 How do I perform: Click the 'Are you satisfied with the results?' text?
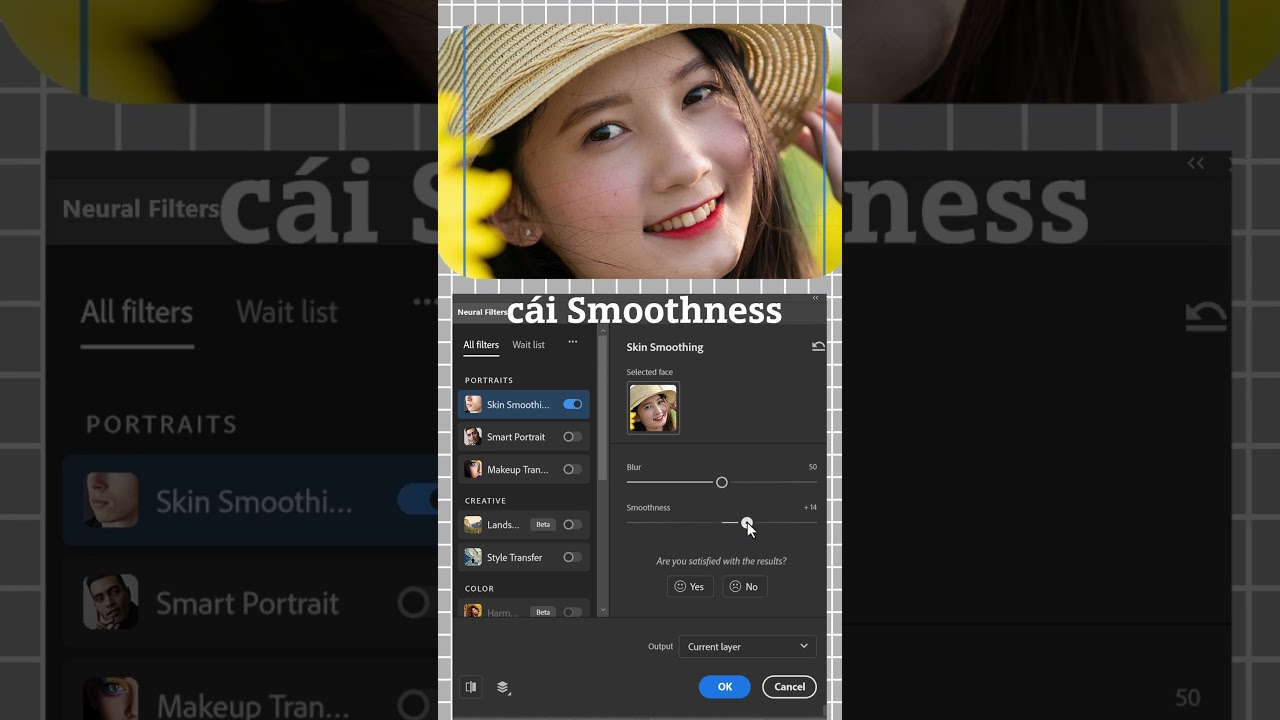point(721,561)
